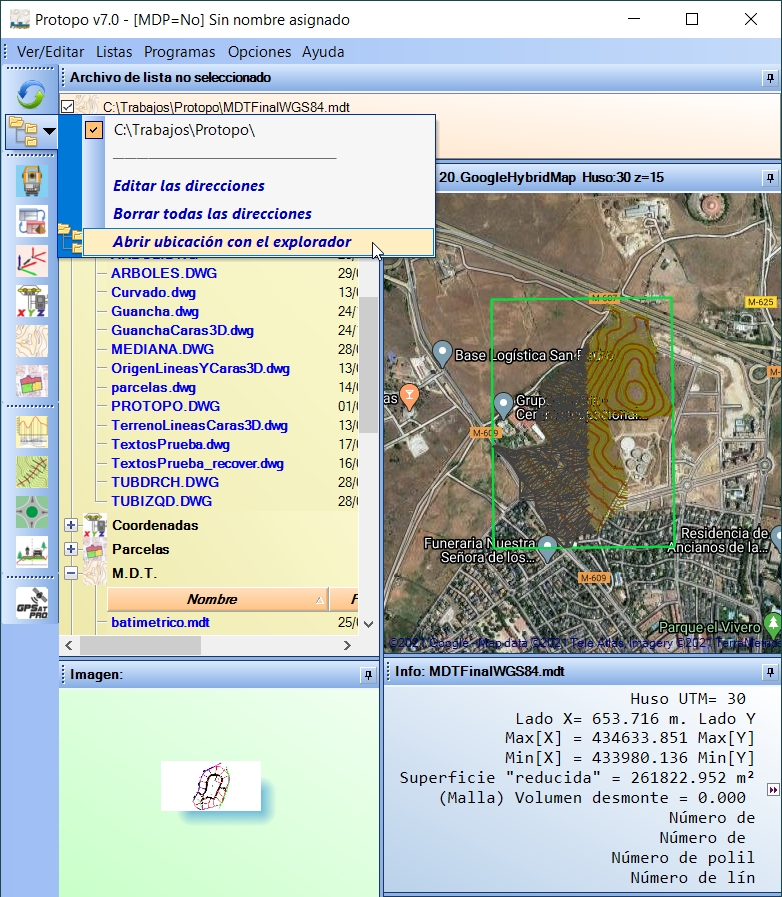
Task: Sort by the Nombre column header
Action: click(217, 600)
